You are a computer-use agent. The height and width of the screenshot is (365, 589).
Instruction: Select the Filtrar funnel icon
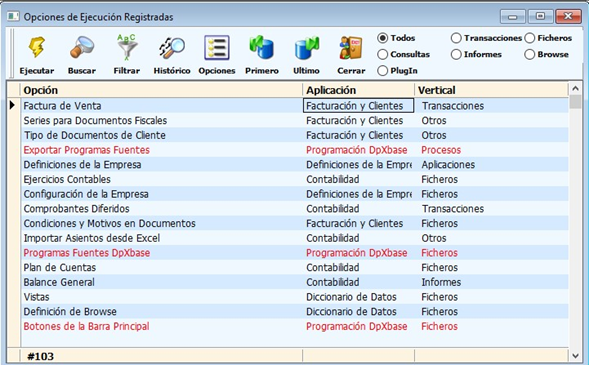[127, 47]
